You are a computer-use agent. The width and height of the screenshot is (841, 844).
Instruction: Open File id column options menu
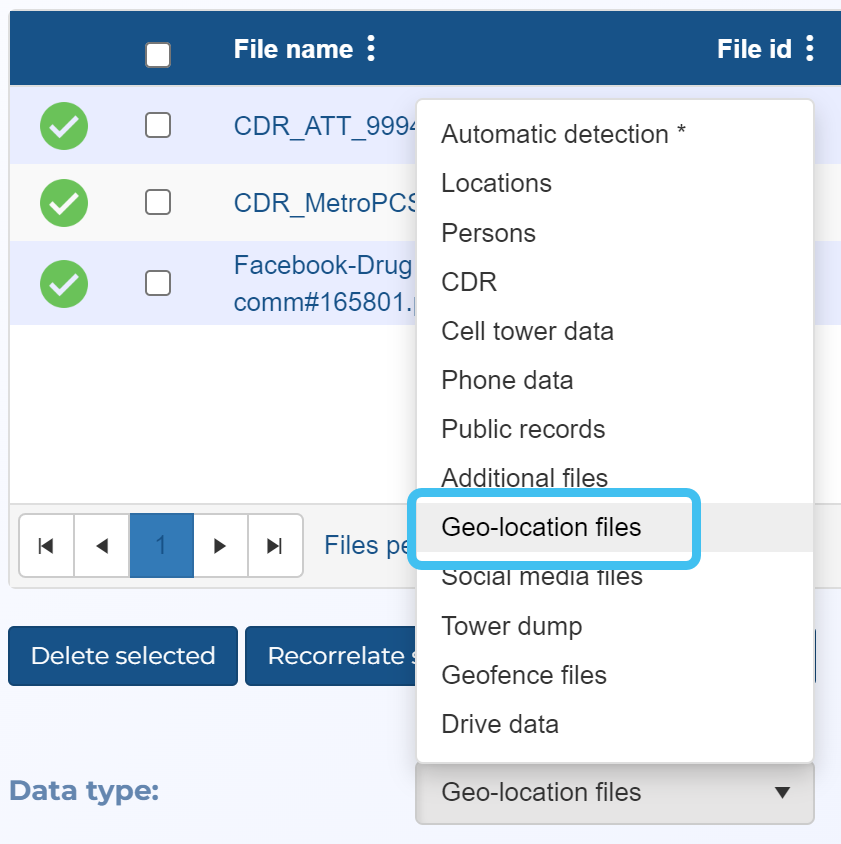809,49
